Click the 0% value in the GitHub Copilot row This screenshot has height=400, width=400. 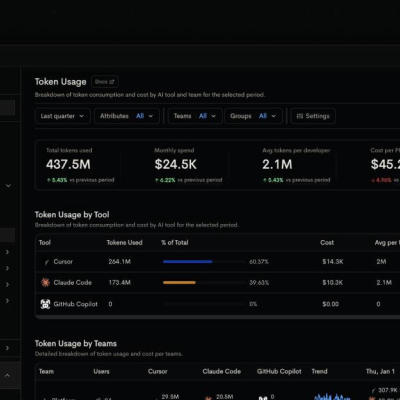(x=253, y=304)
